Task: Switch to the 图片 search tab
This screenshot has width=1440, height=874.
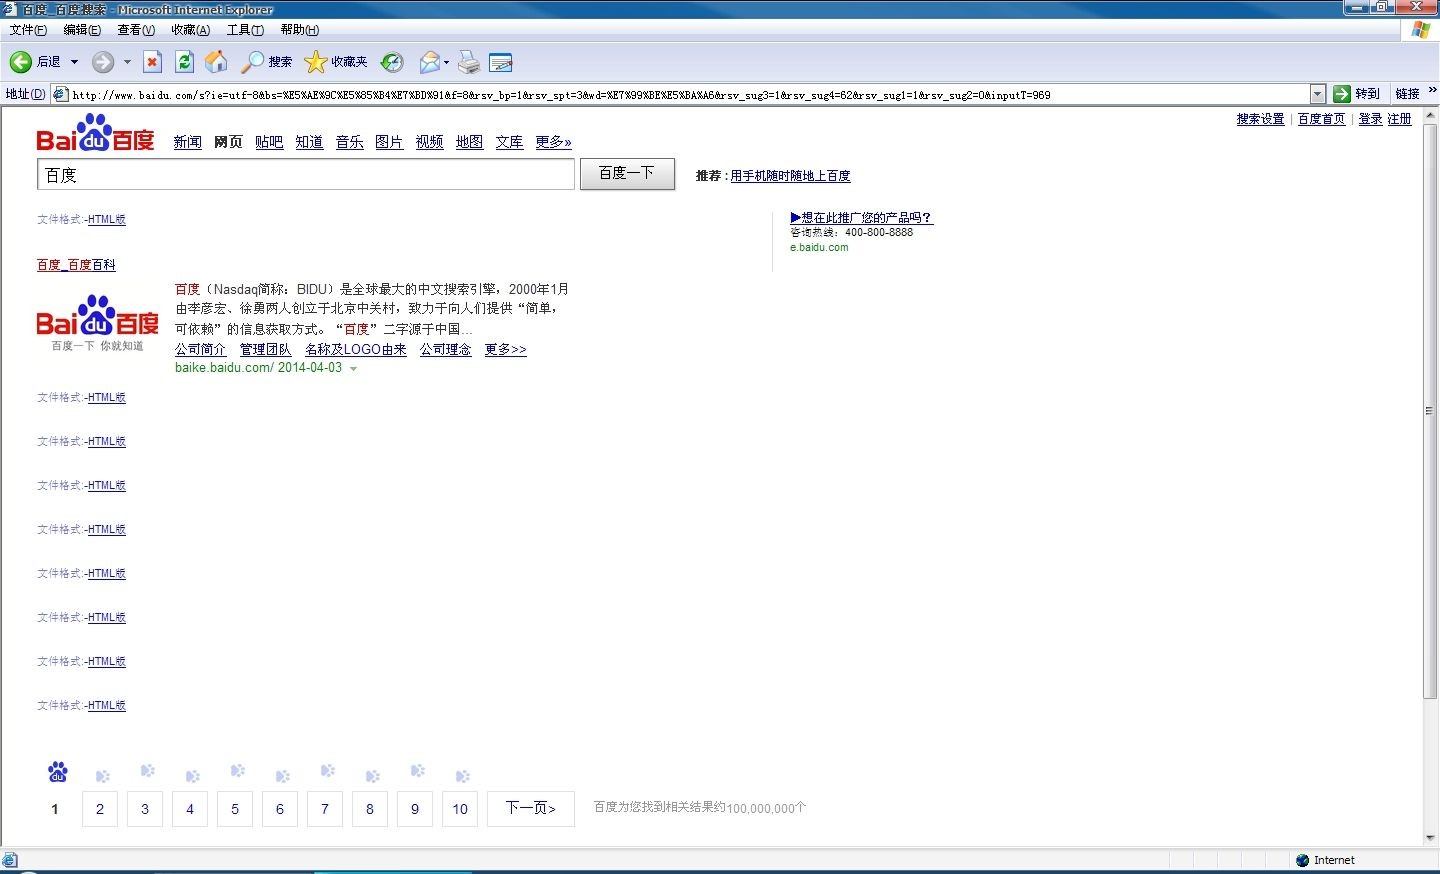Action: coord(389,142)
